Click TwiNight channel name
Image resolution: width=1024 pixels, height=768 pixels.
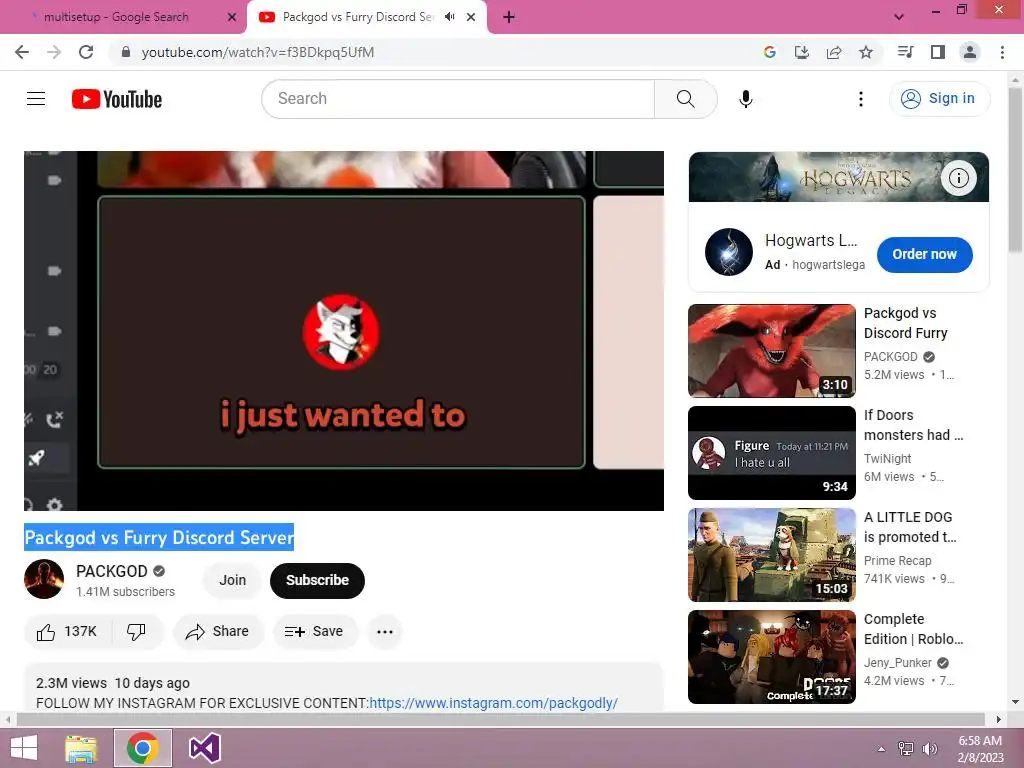(888, 458)
